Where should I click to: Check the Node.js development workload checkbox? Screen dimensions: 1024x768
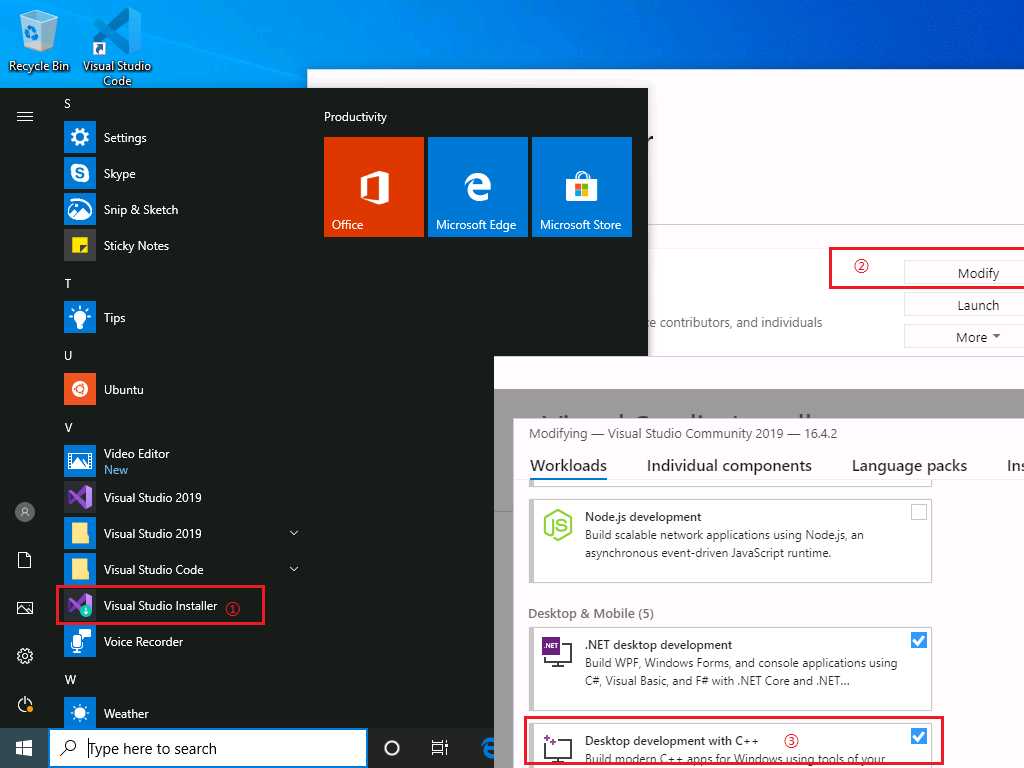(x=919, y=512)
